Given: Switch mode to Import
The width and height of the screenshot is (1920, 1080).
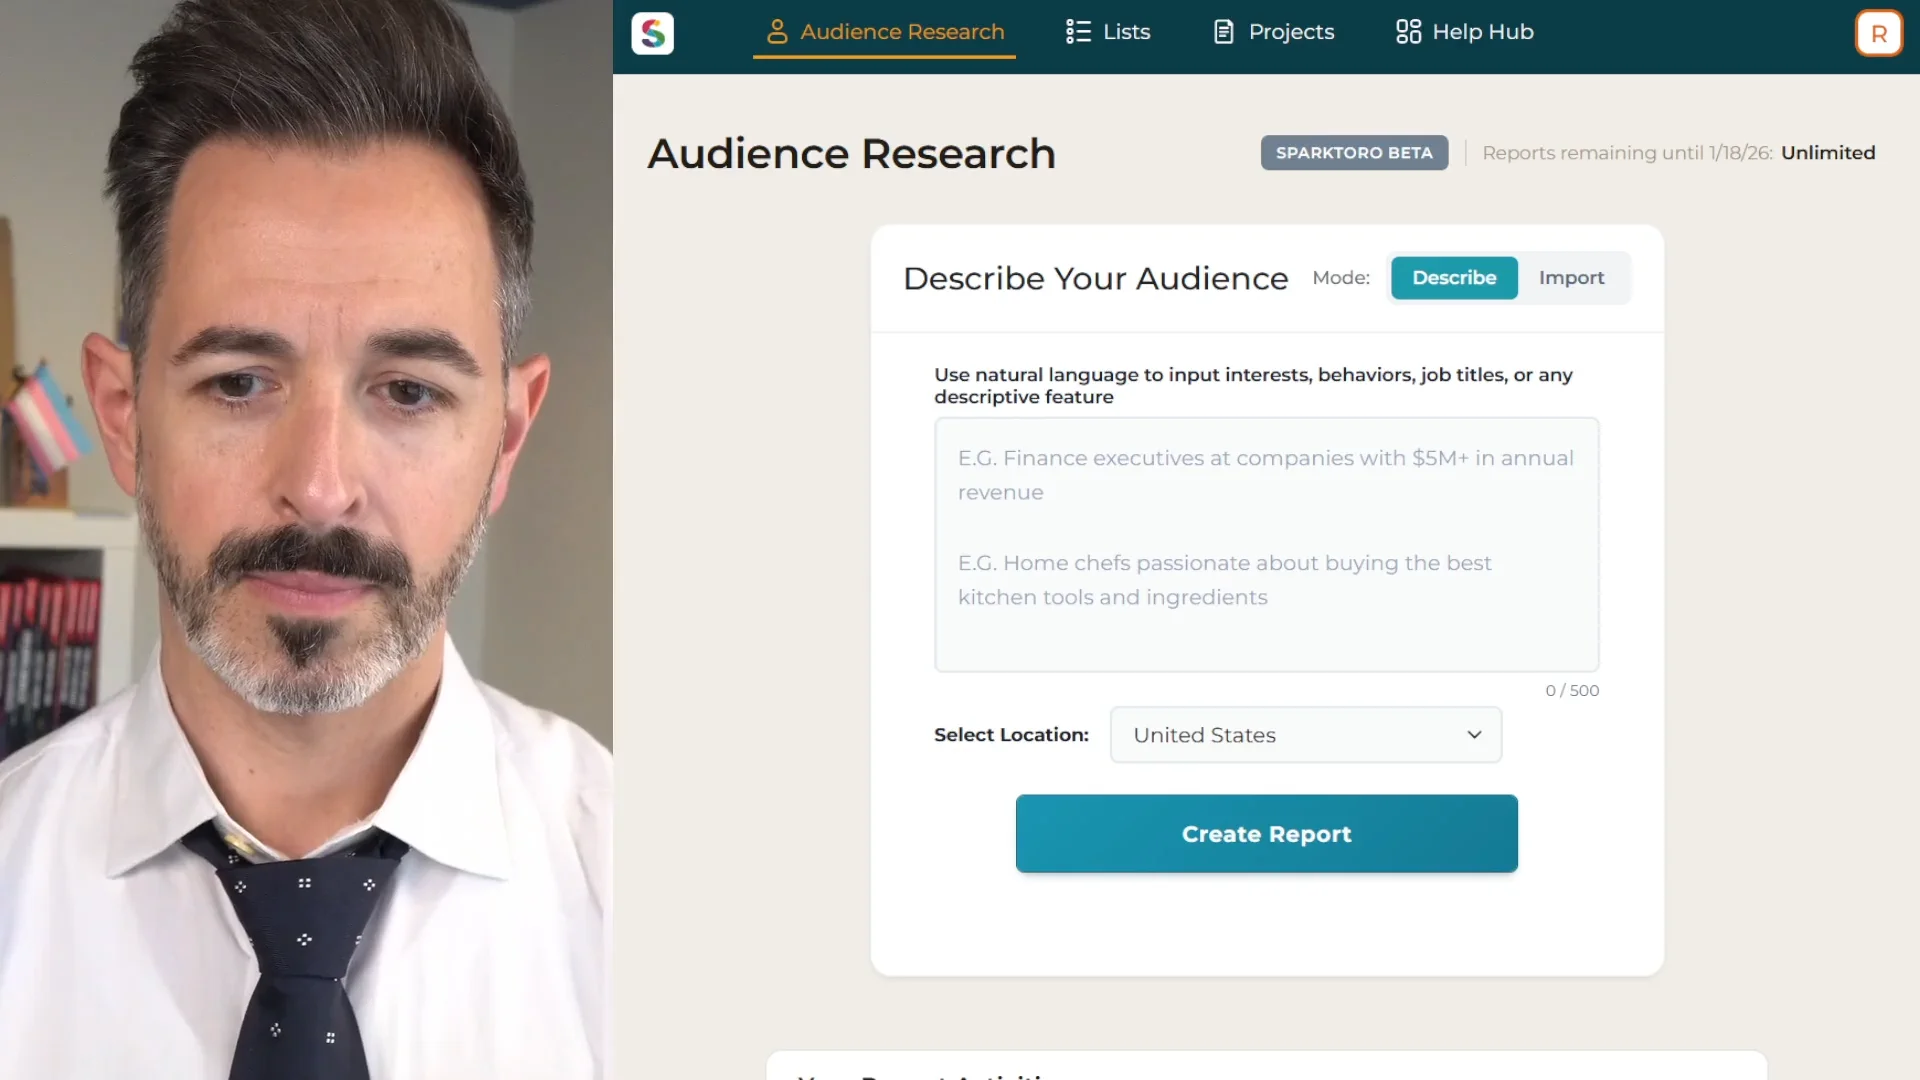Looking at the screenshot, I should (x=1571, y=278).
